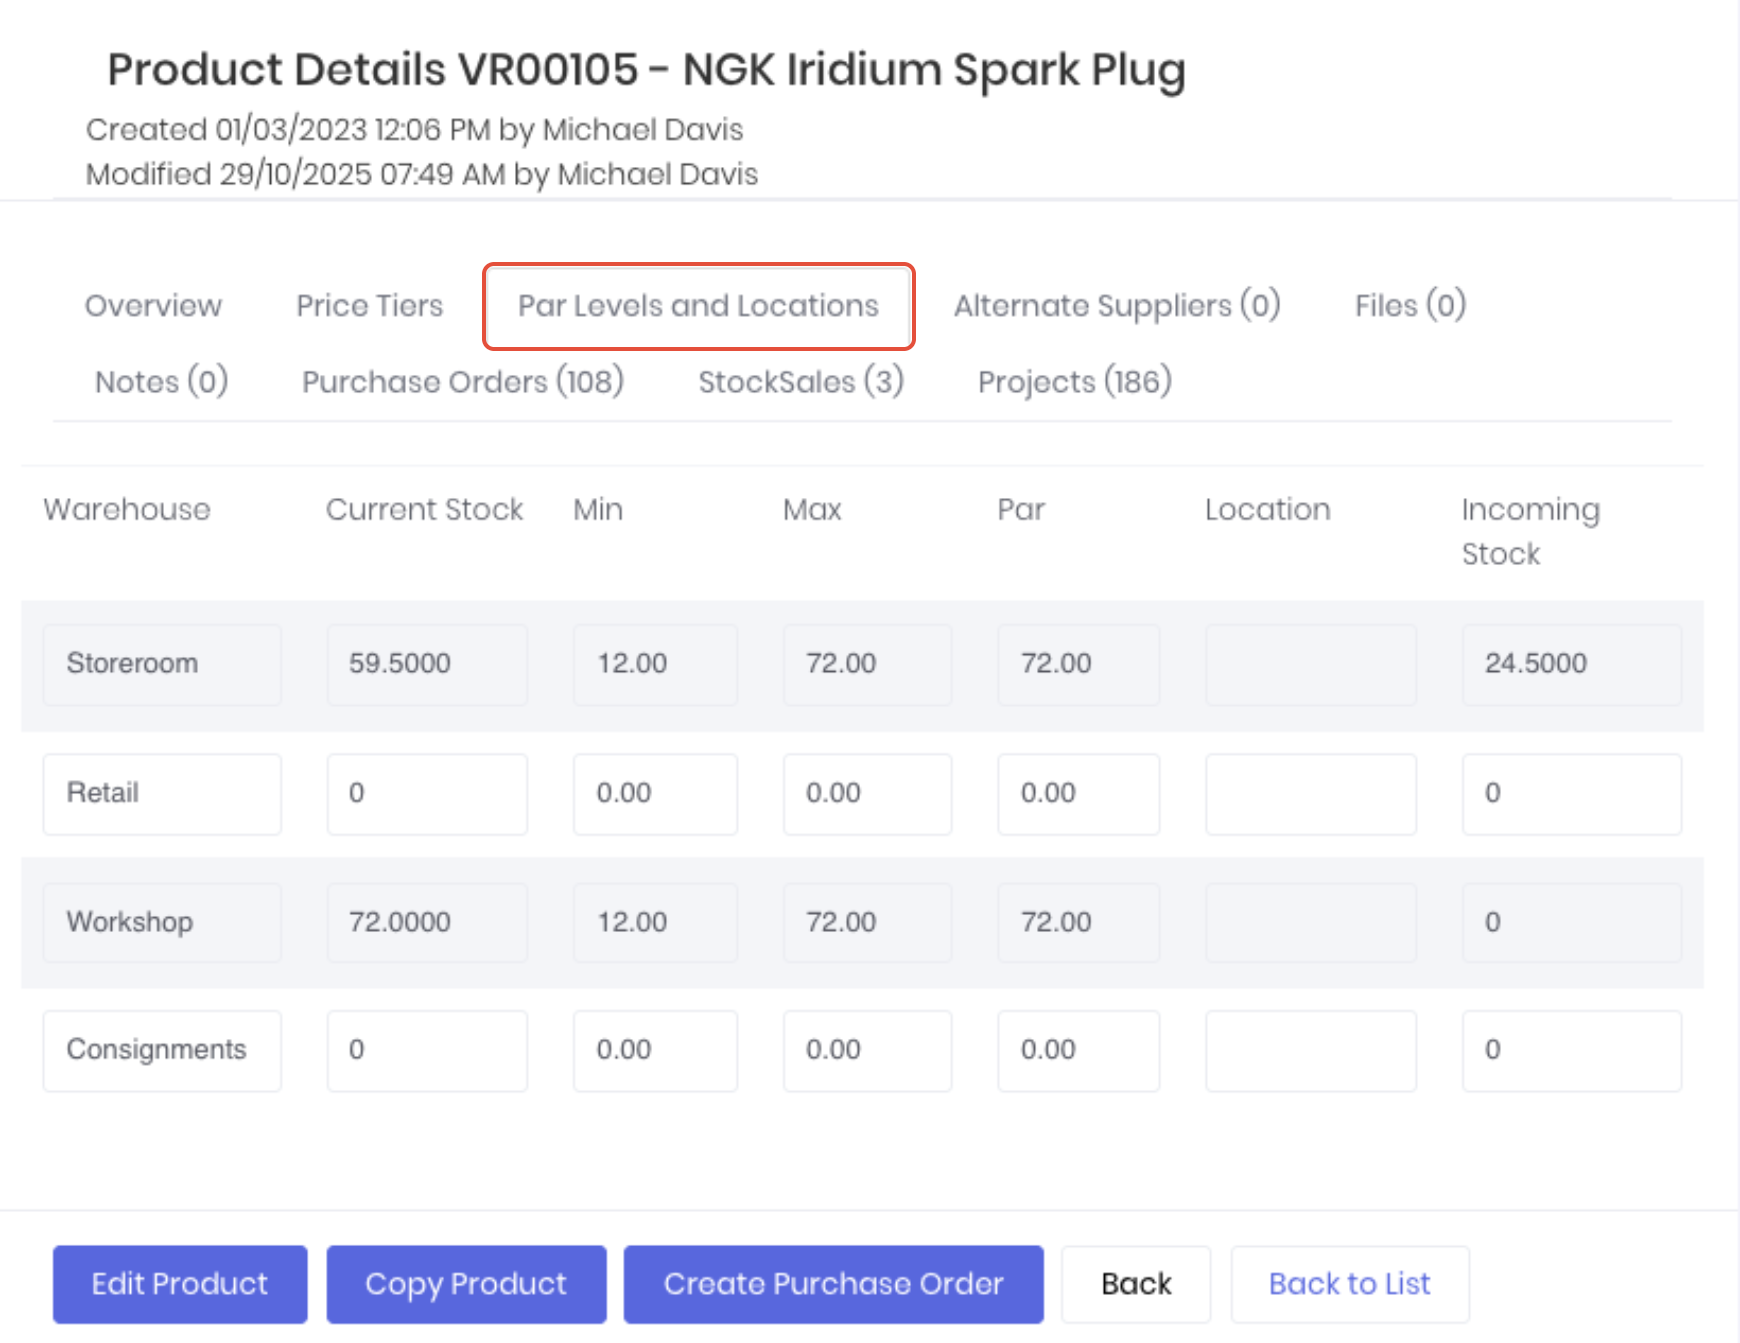
Task: Click the Min column header
Action: (598, 510)
